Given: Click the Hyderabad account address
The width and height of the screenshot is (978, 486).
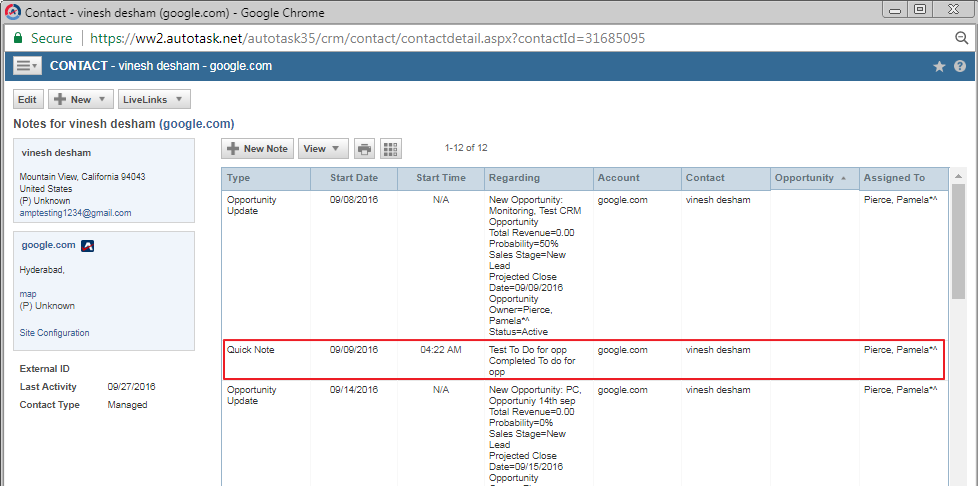Looking at the screenshot, I should tap(42, 270).
